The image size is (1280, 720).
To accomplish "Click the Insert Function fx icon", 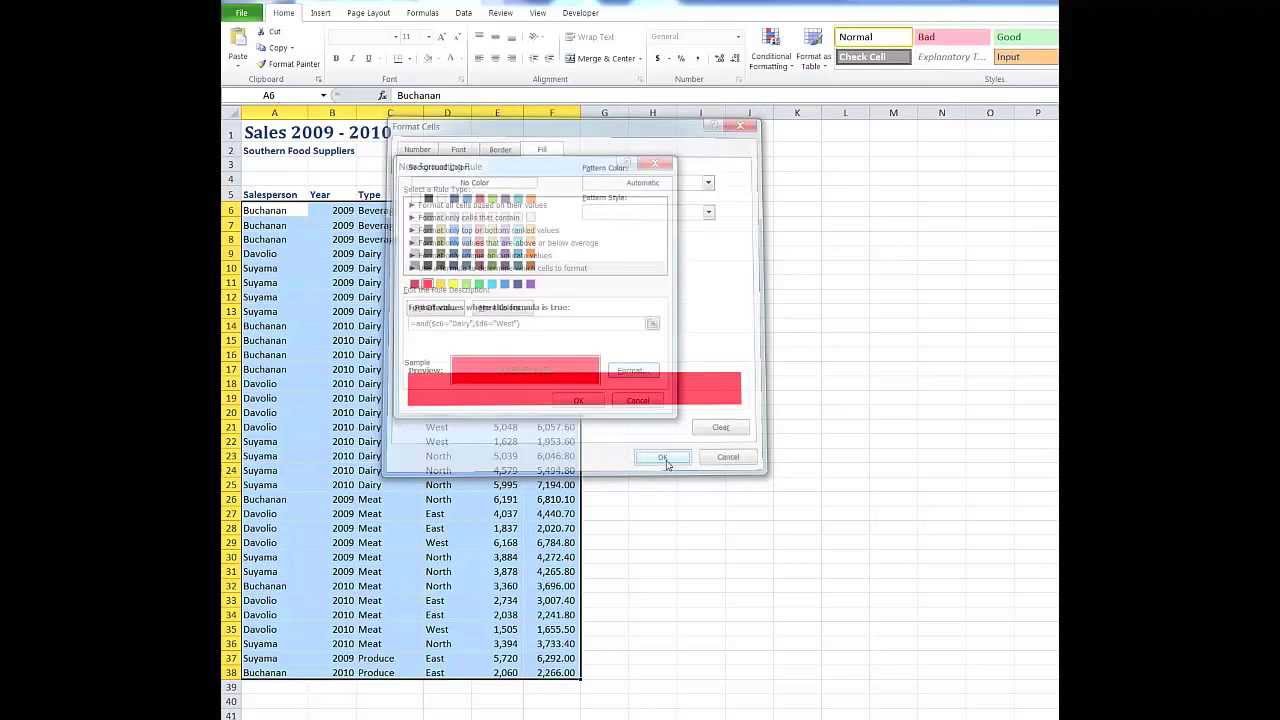I will click(x=382, y=96).
